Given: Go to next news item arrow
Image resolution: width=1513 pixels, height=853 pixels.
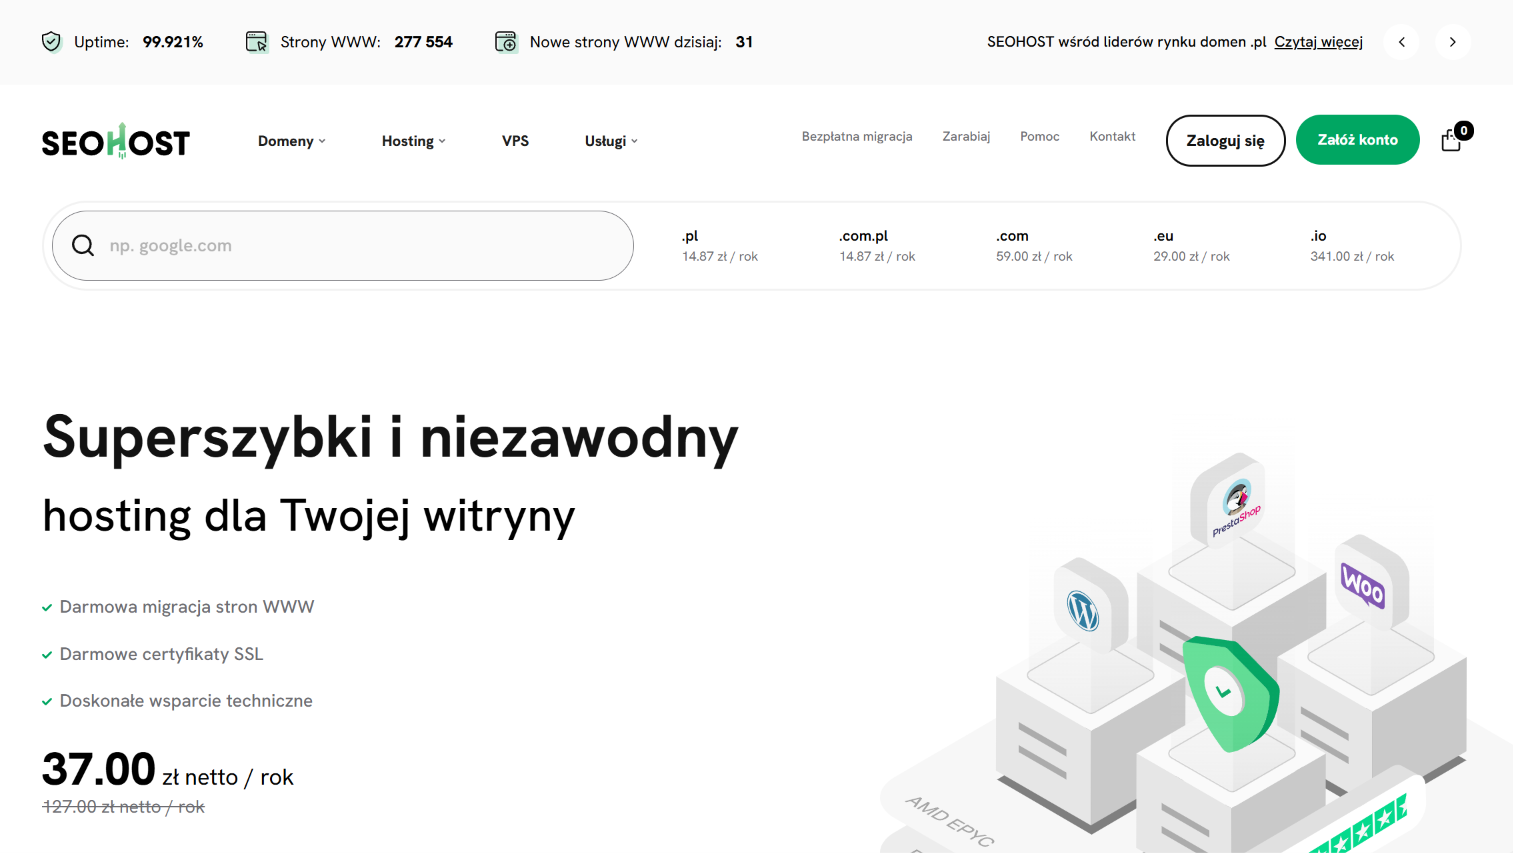Looking at the screenshot, I should [x=1452, y=42].
